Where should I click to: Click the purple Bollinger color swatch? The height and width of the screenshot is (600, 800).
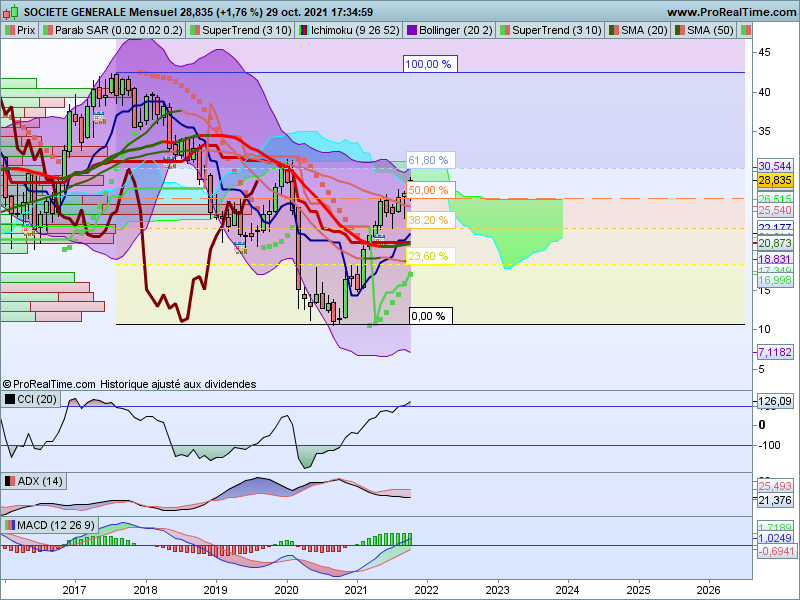point(411,30)
